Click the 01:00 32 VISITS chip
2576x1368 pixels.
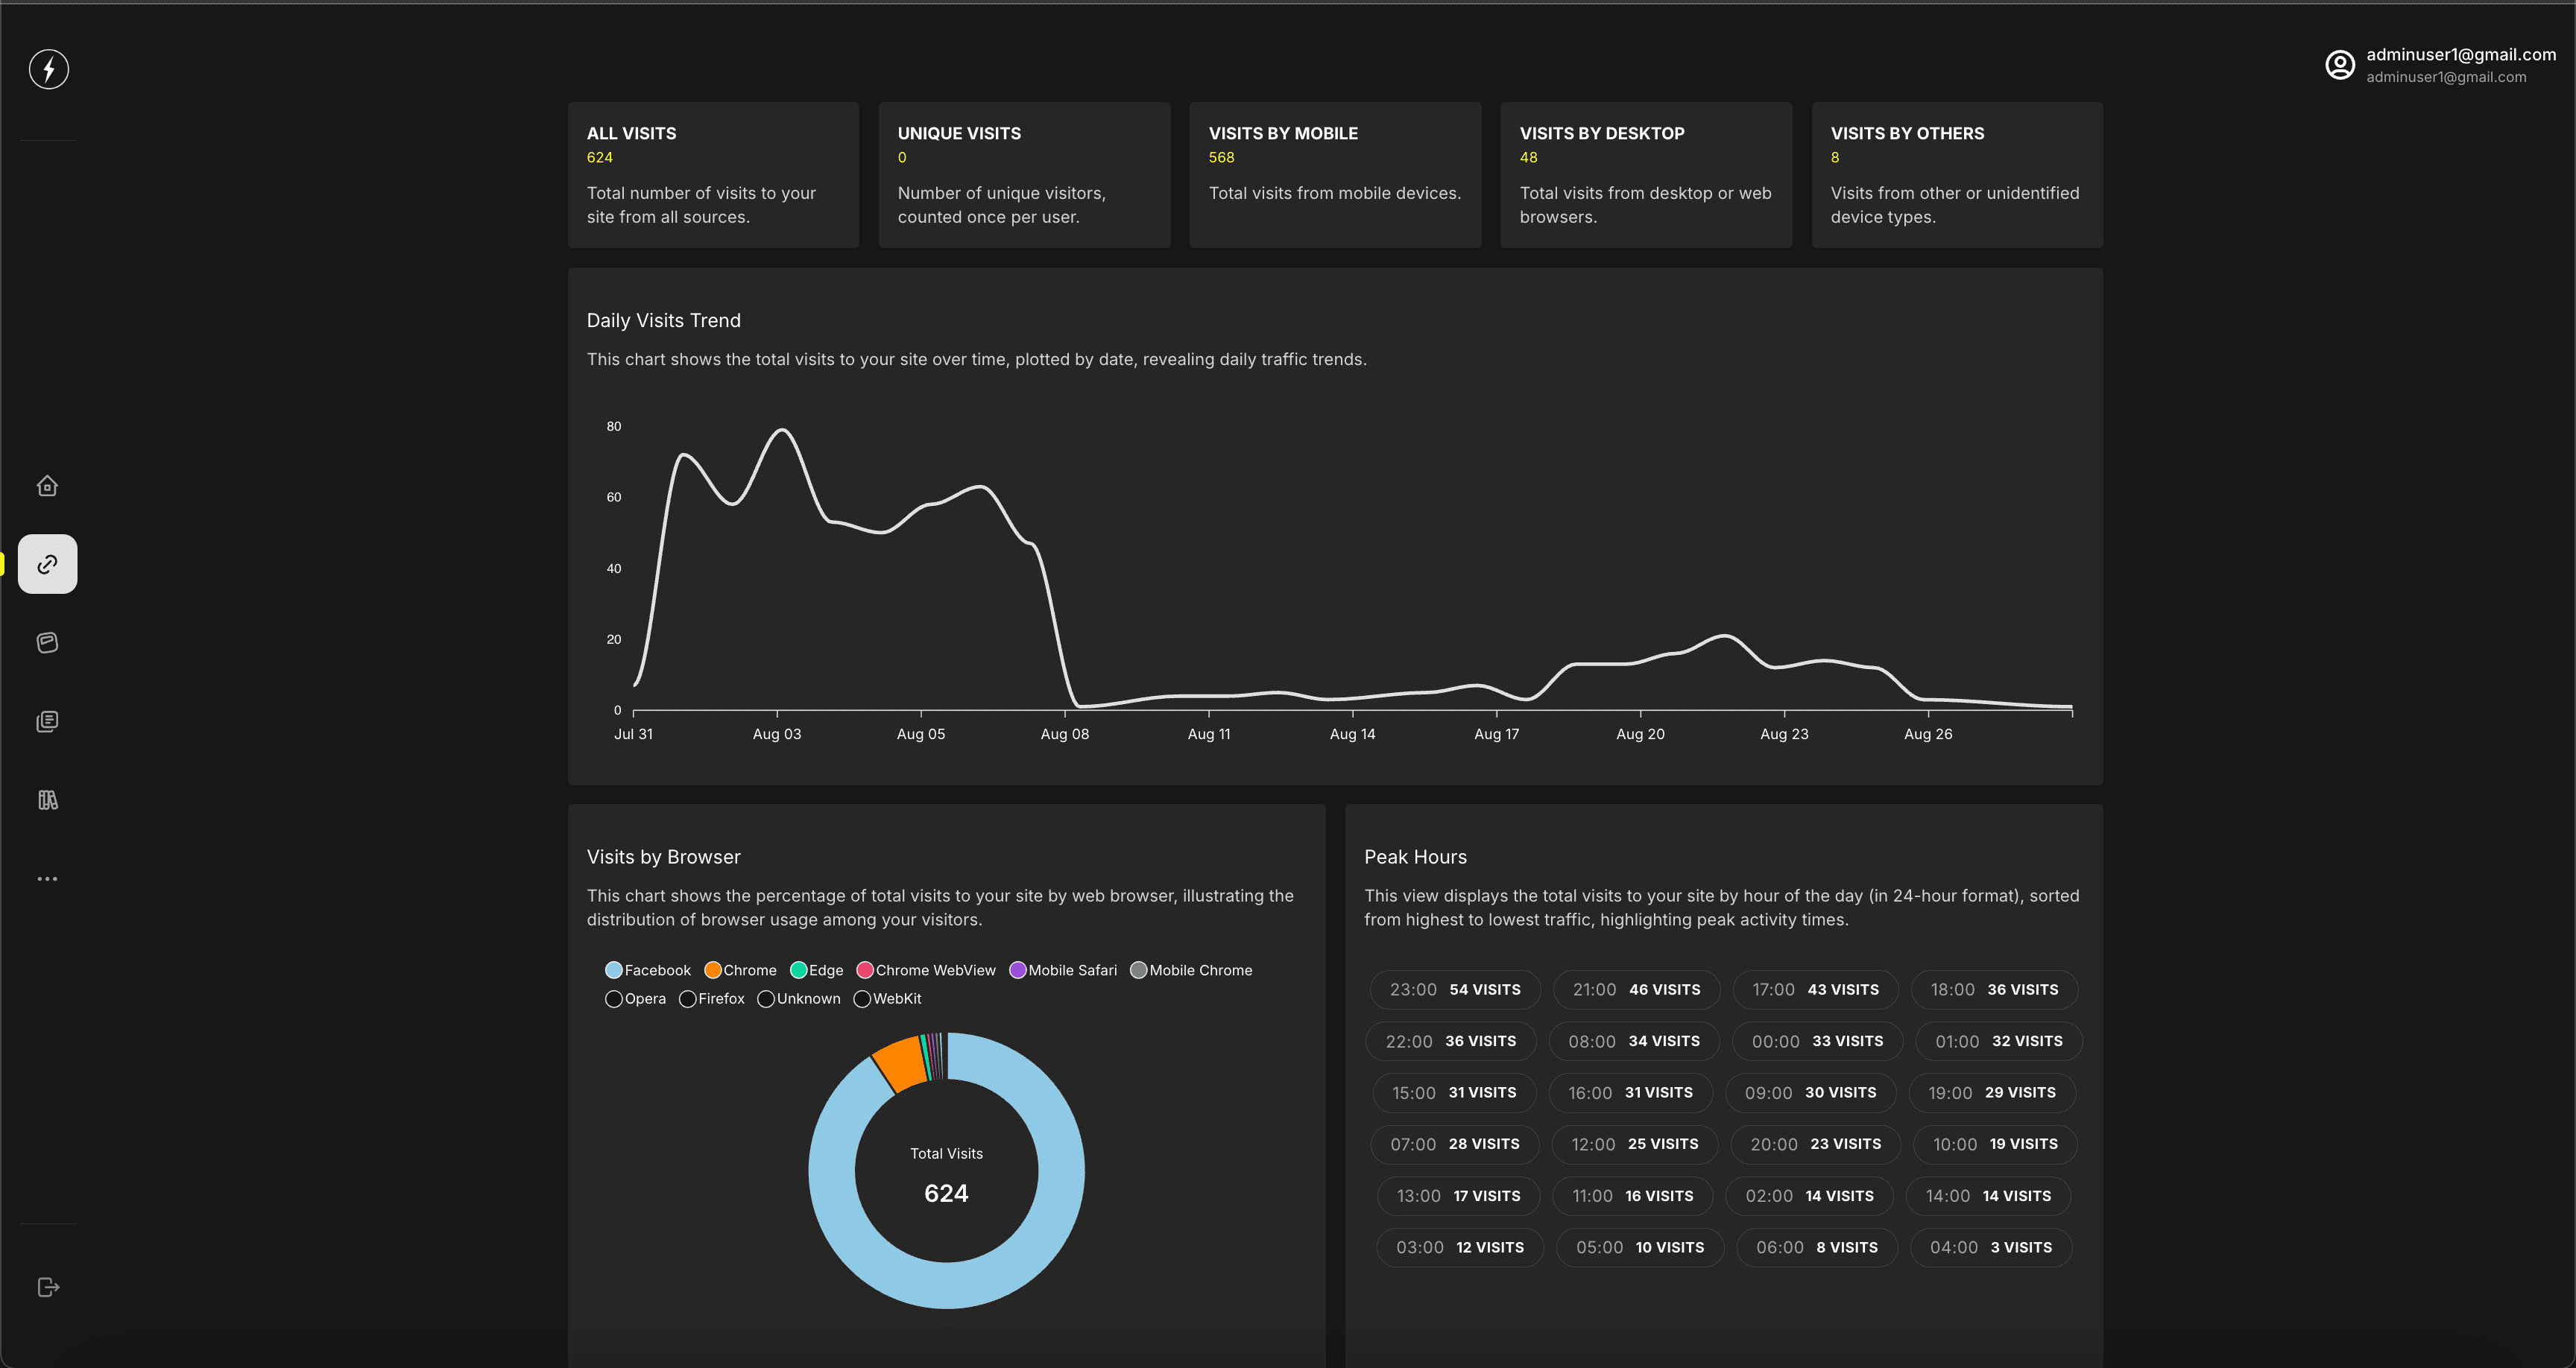click(x=1998, y=1042)
